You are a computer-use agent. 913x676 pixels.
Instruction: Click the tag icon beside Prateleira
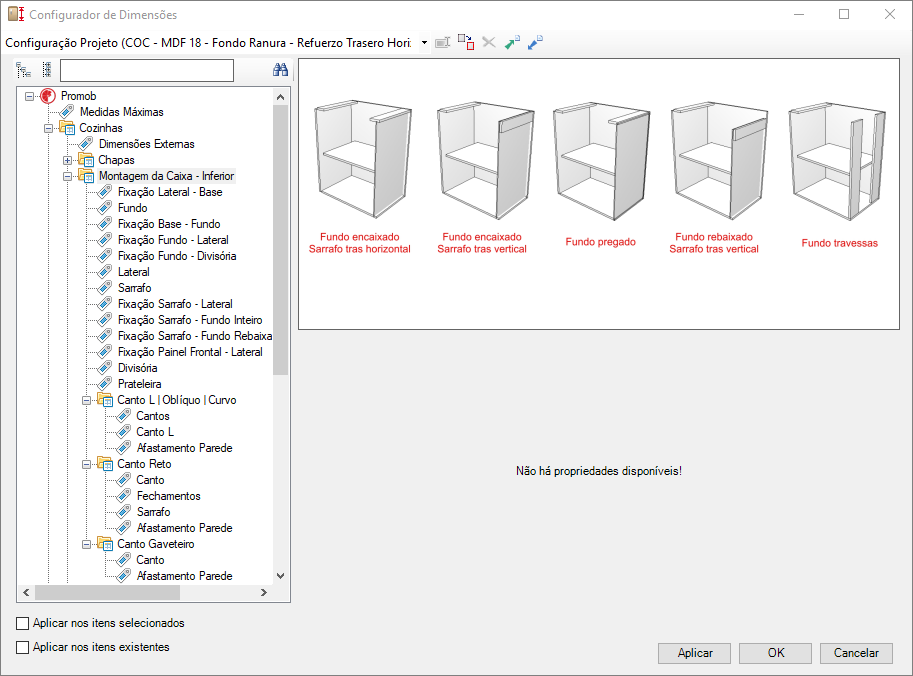(x=105, y=384)
